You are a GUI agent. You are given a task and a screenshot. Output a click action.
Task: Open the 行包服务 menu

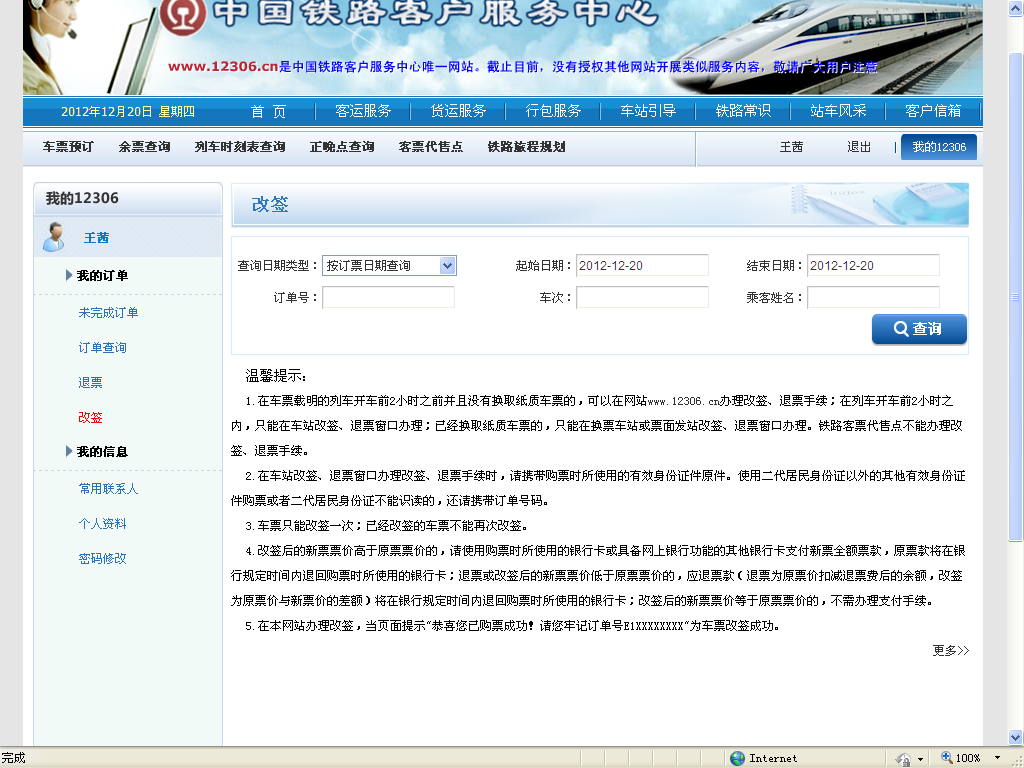click(x=553, y=111)
